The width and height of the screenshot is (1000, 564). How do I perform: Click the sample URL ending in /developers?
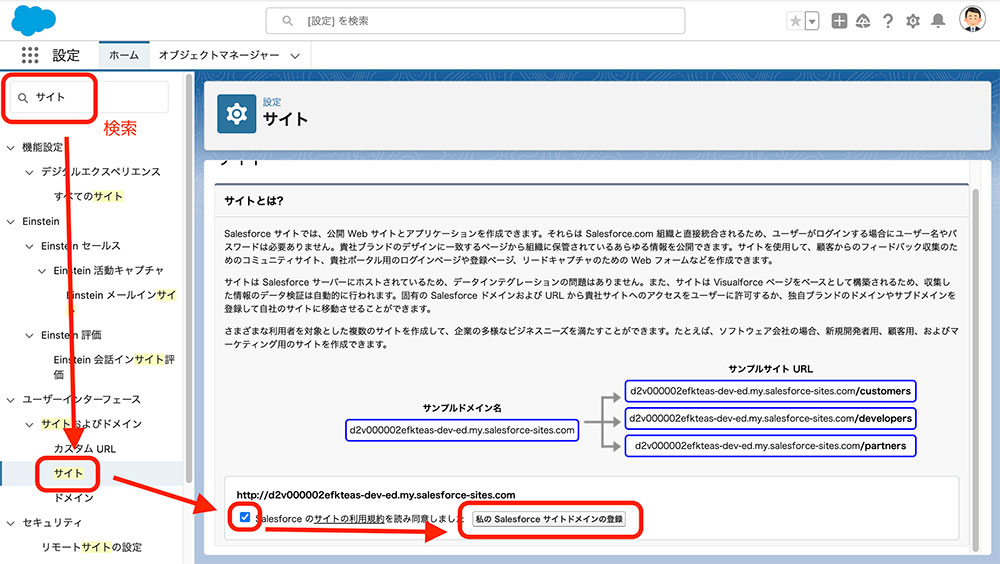pyautogui.click(x=770, y=419)
